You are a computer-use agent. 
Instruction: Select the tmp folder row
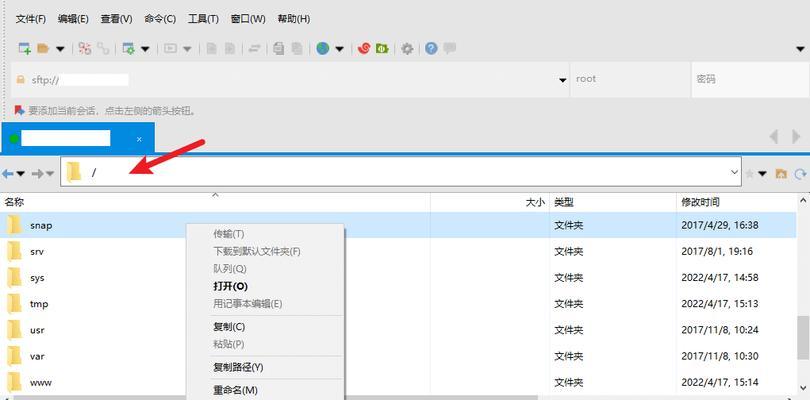click(398, 304)
